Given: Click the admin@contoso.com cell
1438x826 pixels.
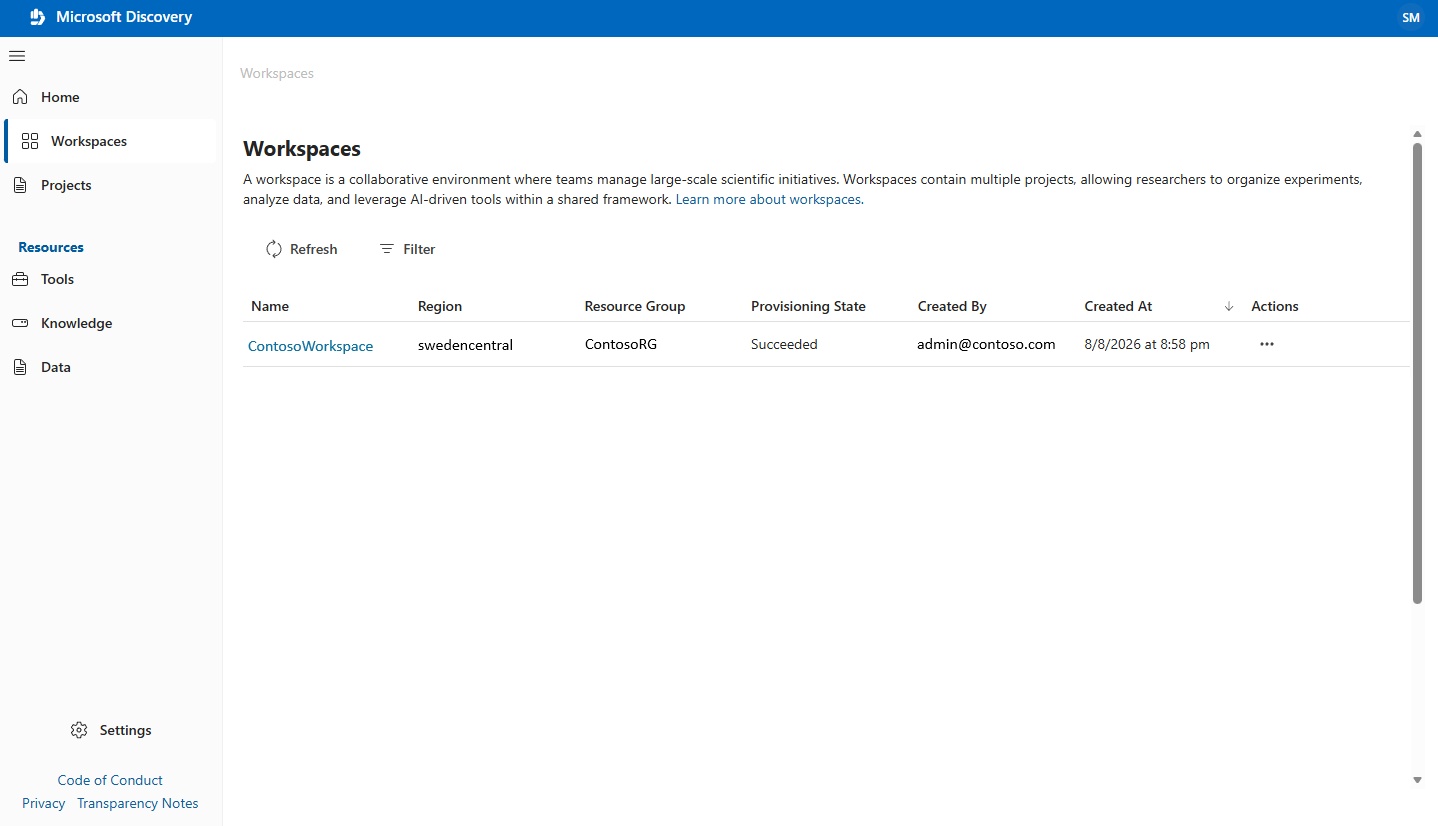Looking at the screenshot, I should (x=986, y=344).
